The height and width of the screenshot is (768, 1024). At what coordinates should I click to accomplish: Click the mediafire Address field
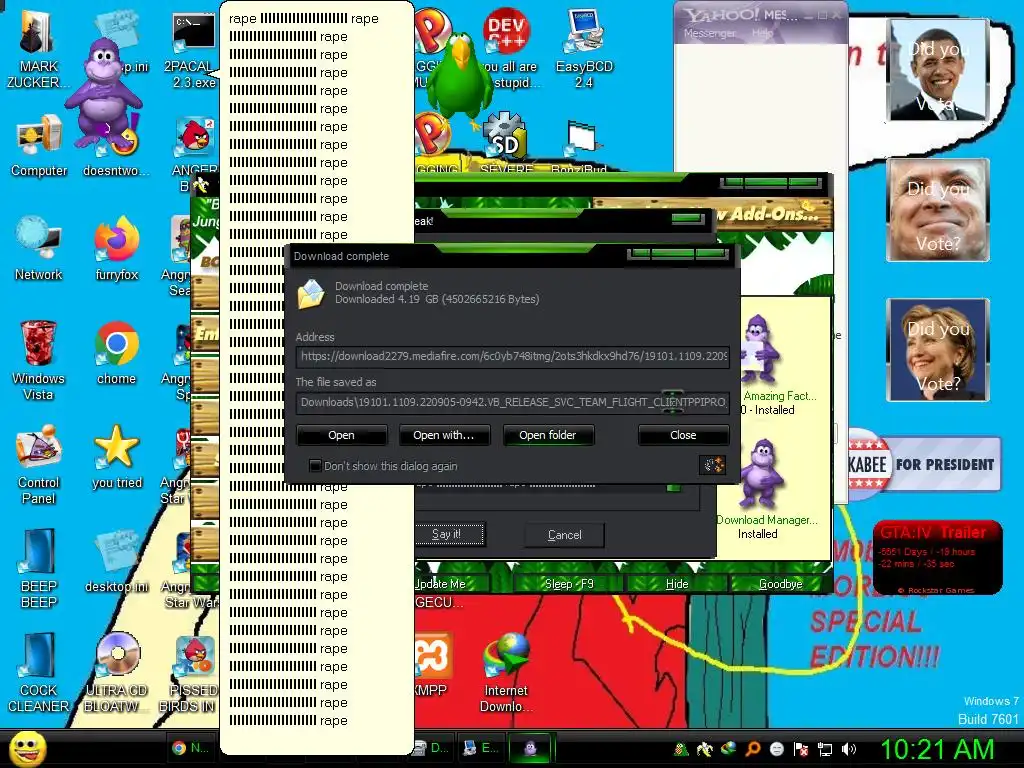click(x=513, y=357)
